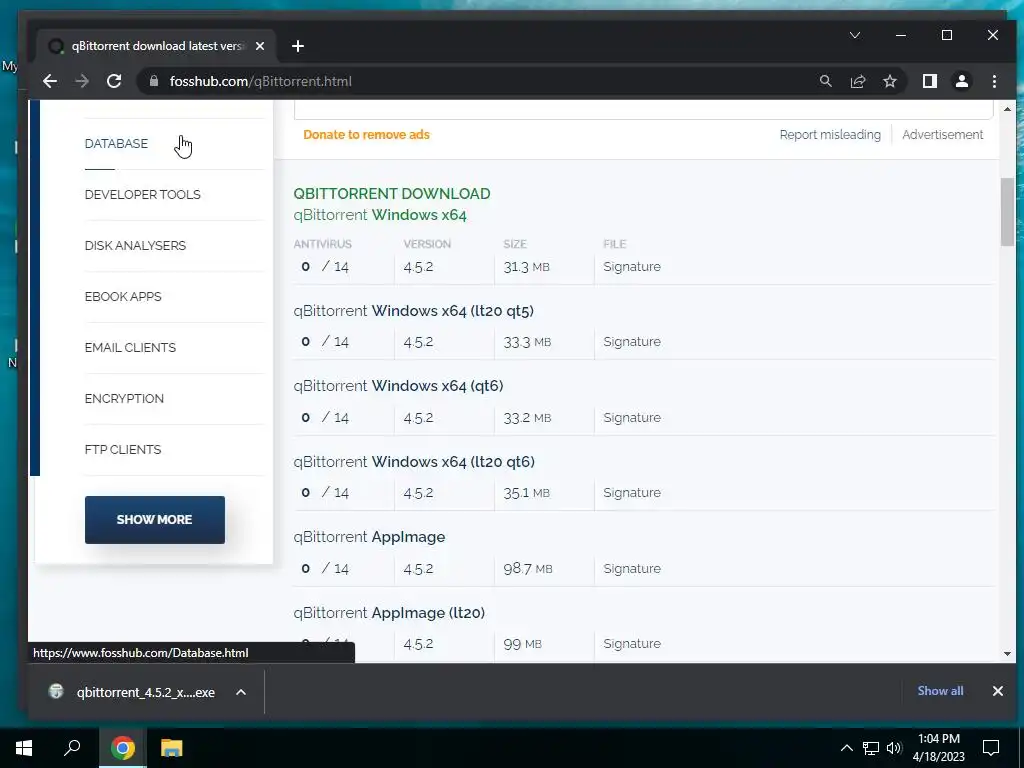Close the downloads bar
This screenshot has width=1024, height=768.
coord(997,691)
